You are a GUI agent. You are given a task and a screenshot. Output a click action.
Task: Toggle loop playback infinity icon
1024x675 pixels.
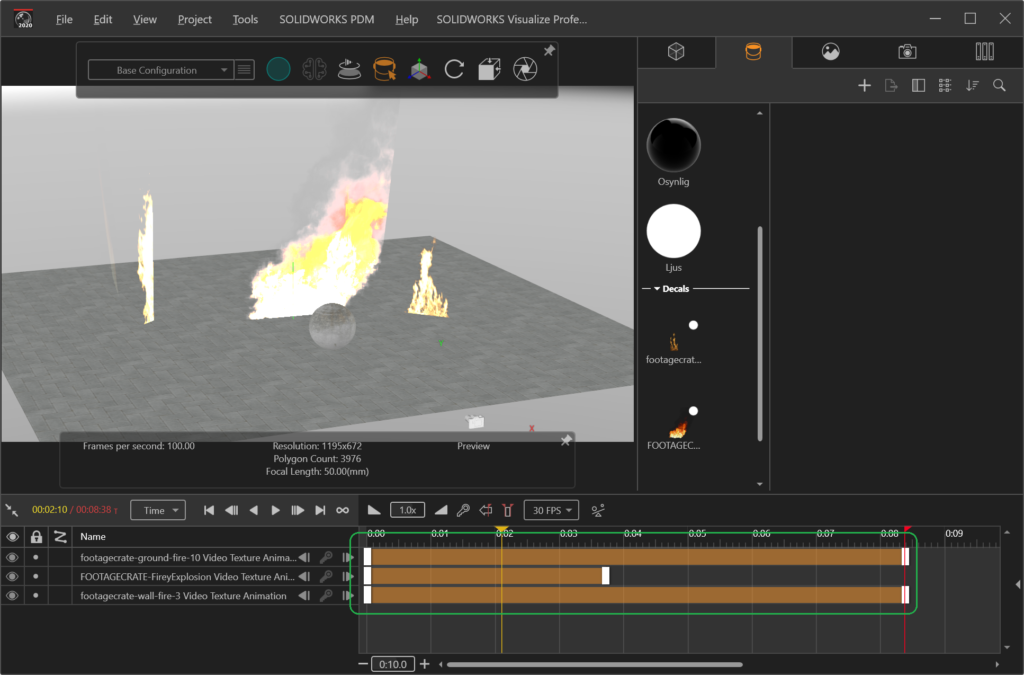(x=342, y=510)
